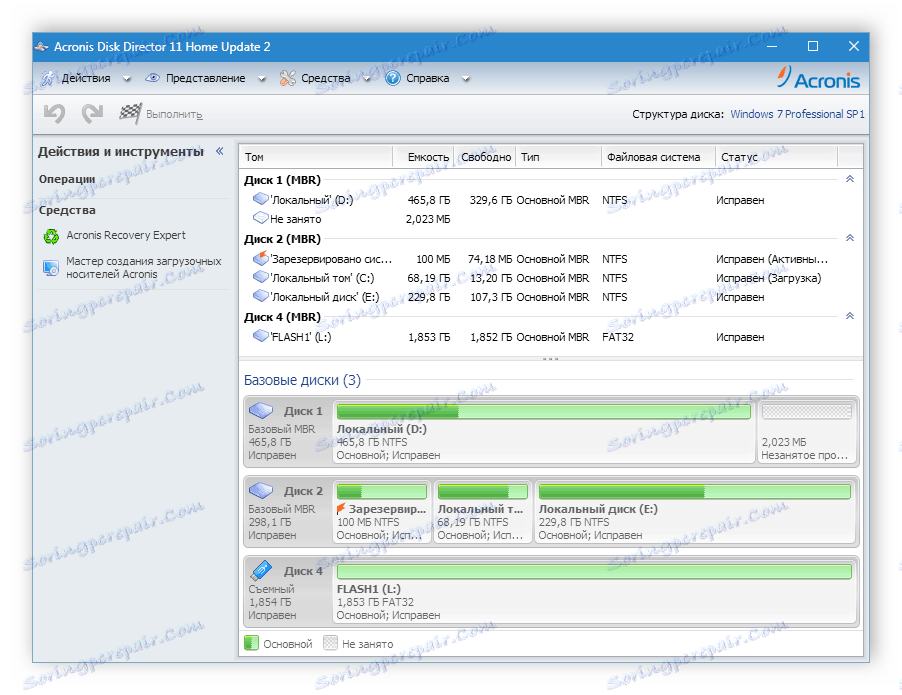Click the bootable media builder icon

[51, 268]
